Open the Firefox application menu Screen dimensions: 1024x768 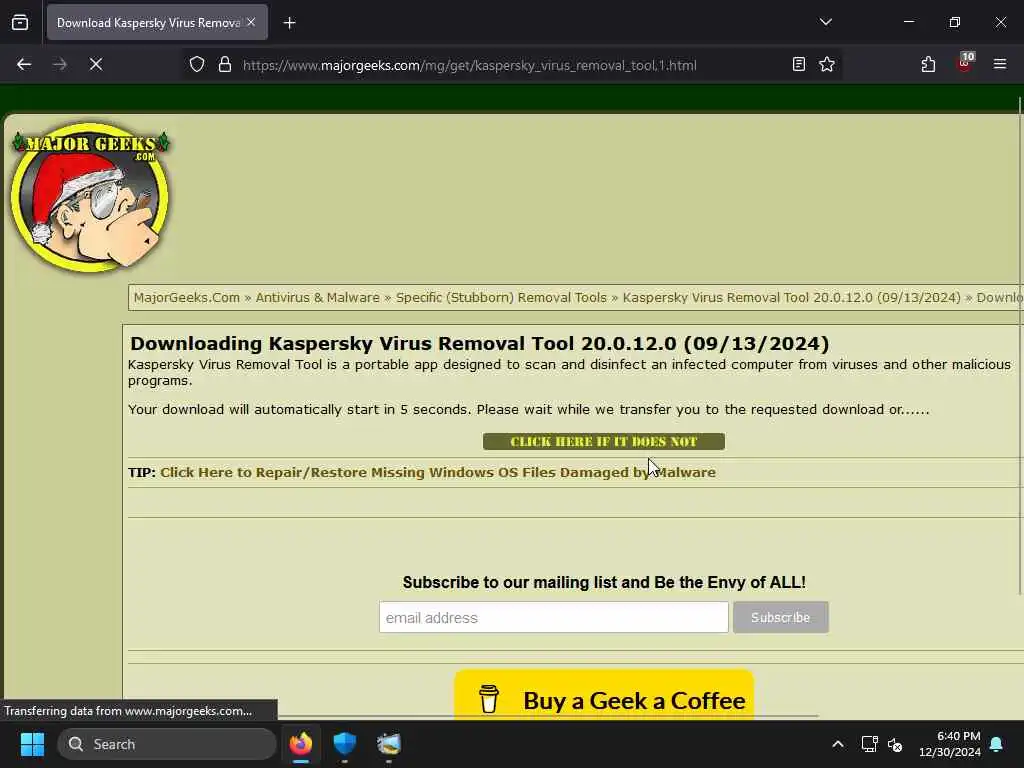click(1000, 64)
